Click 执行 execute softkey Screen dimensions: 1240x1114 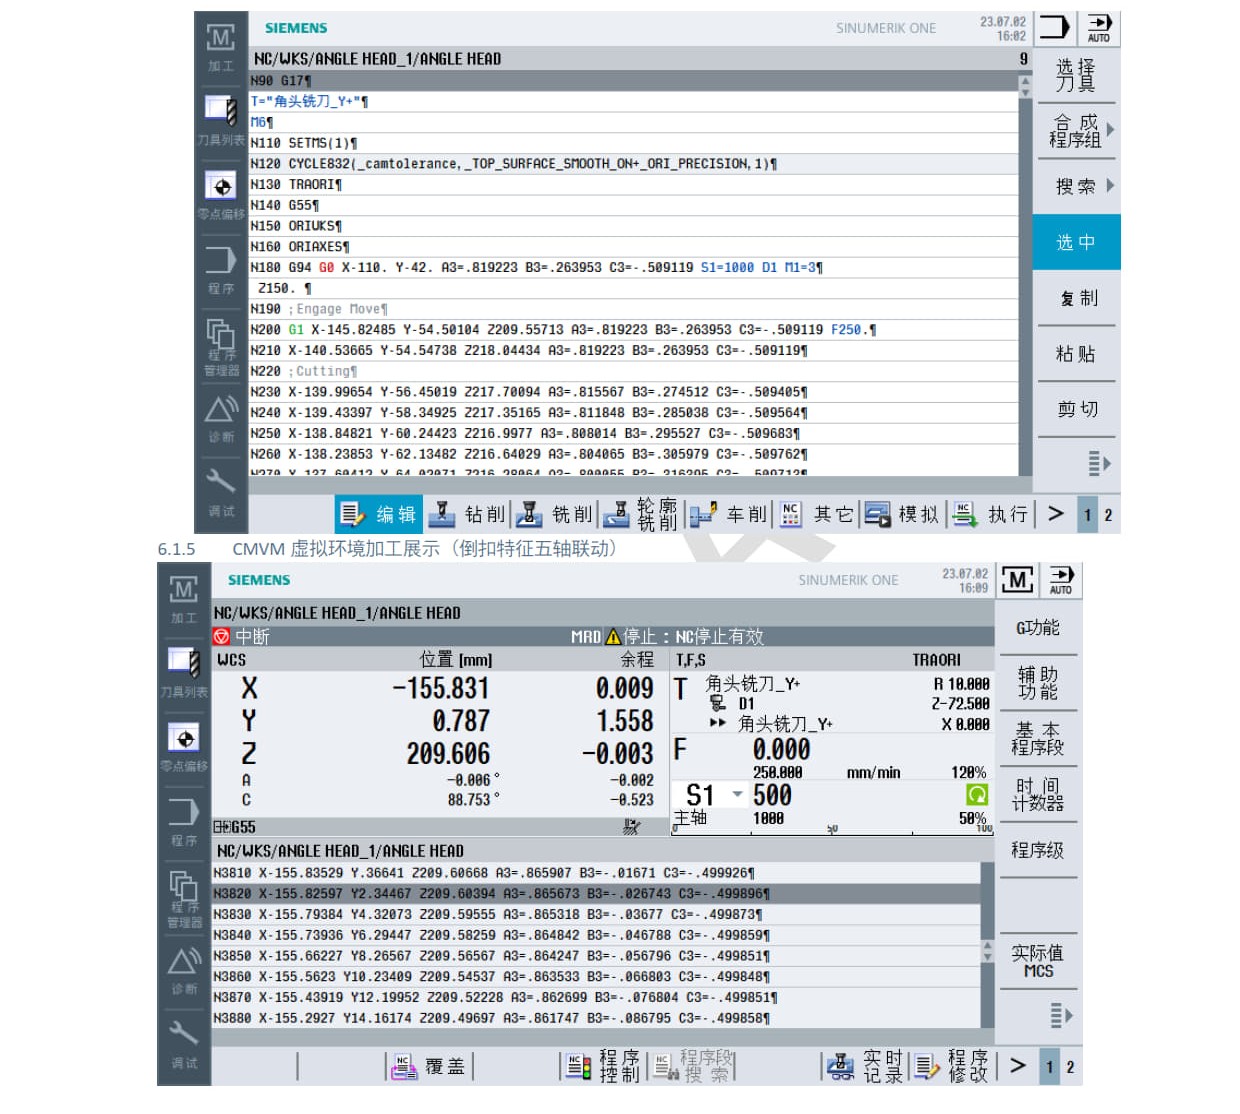(990, 514)
